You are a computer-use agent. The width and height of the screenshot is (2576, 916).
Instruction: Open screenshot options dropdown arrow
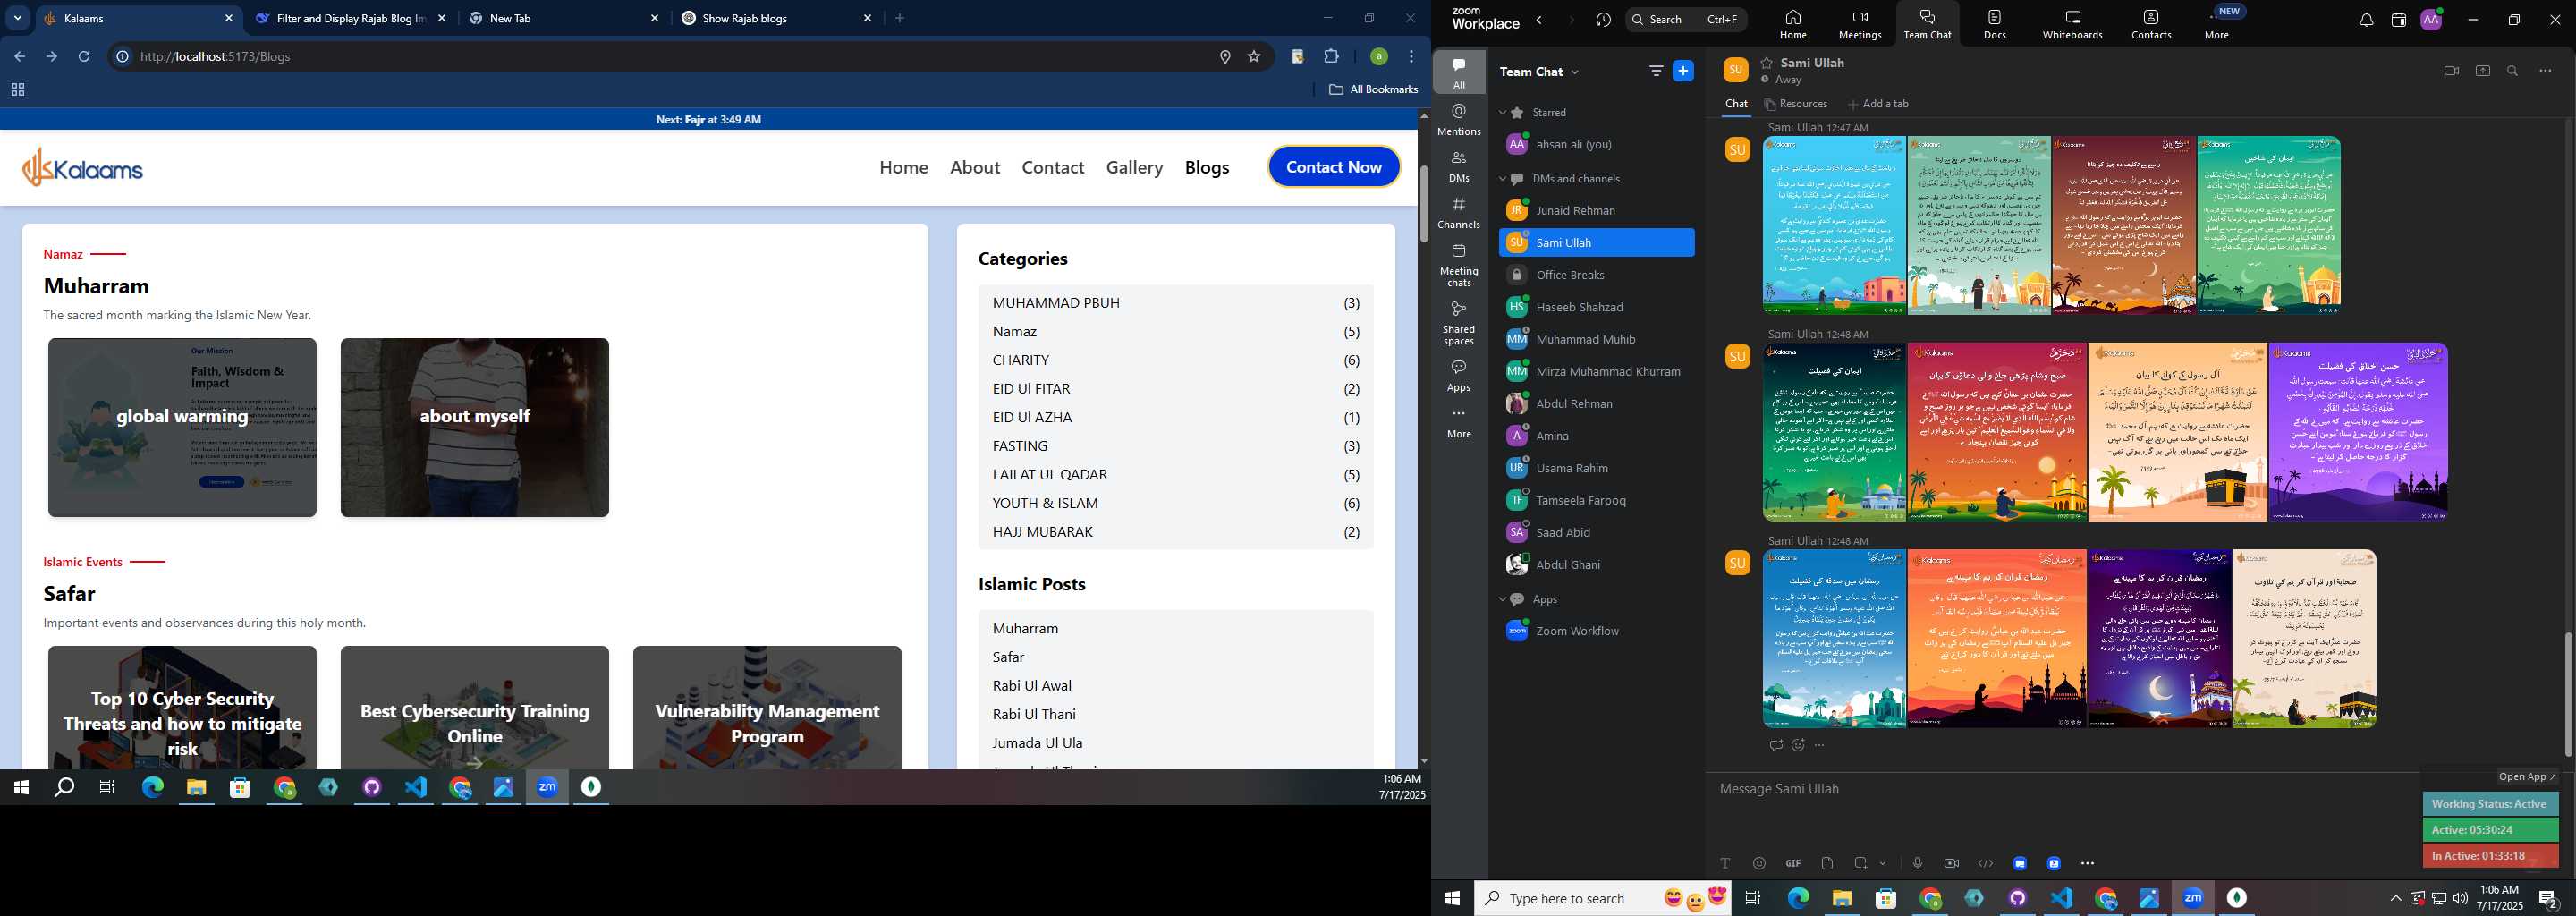pyautogui.click(x=1883, y=863)
